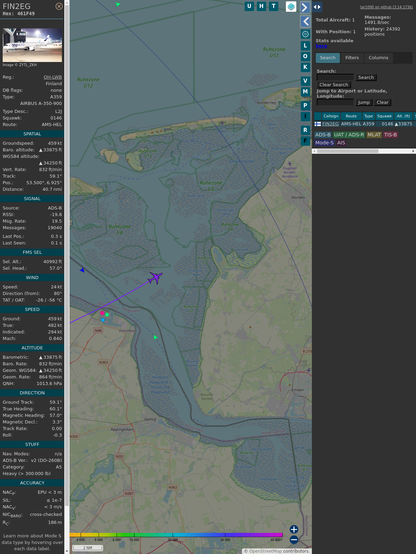The width and height of the screenshot is (416, 554).
Task: Sort table by Alt. (ft) column
Action: click(403, 116)
